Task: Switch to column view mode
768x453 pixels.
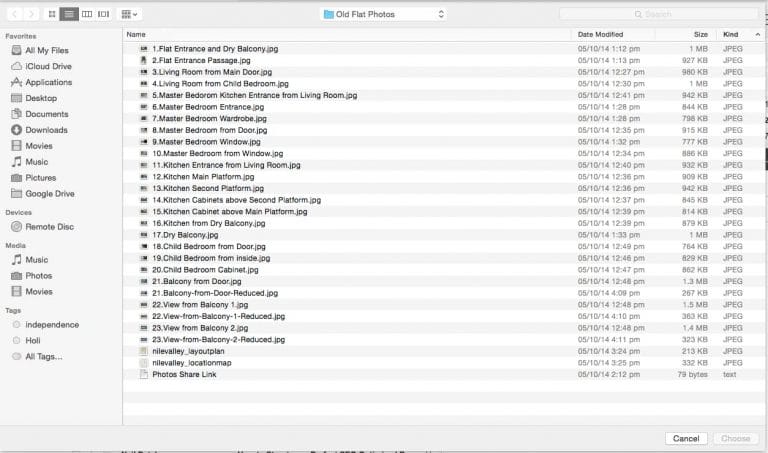Action: (x=86, y=14)
